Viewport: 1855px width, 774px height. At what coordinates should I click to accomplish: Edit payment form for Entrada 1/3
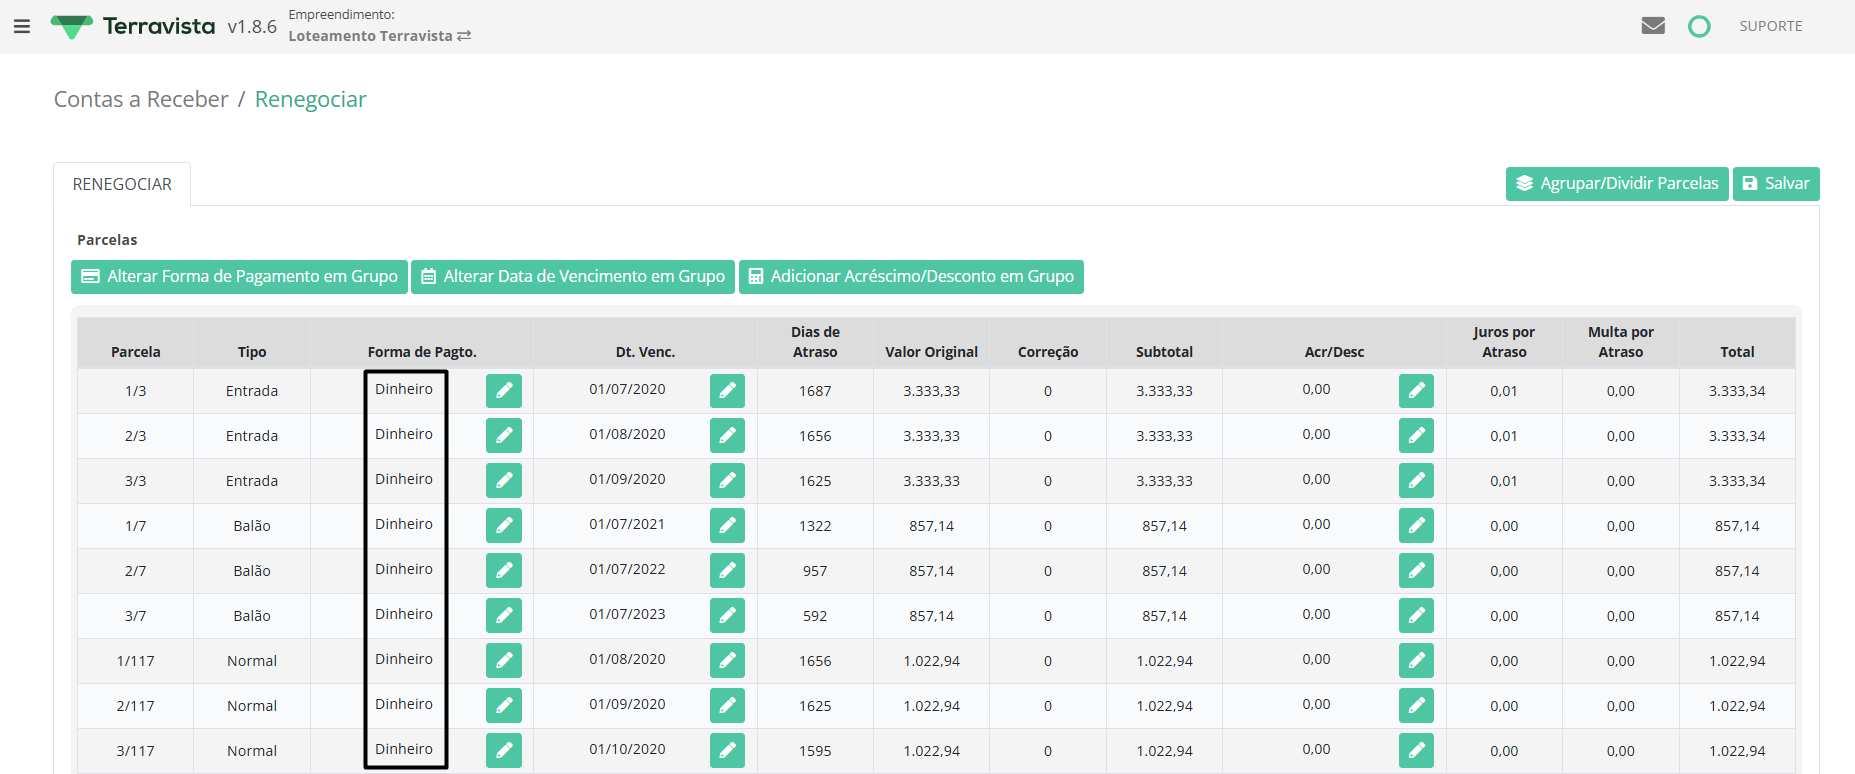click(504, 391)
